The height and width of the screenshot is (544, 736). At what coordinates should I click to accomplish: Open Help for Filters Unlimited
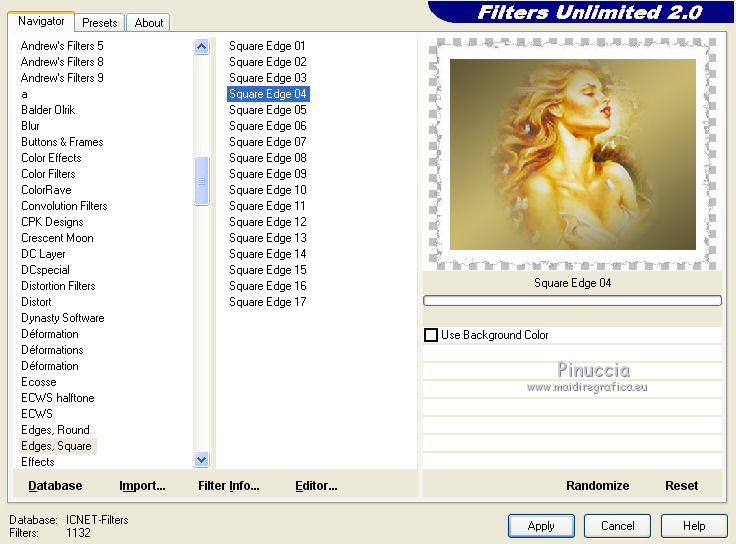pos(694,526)
